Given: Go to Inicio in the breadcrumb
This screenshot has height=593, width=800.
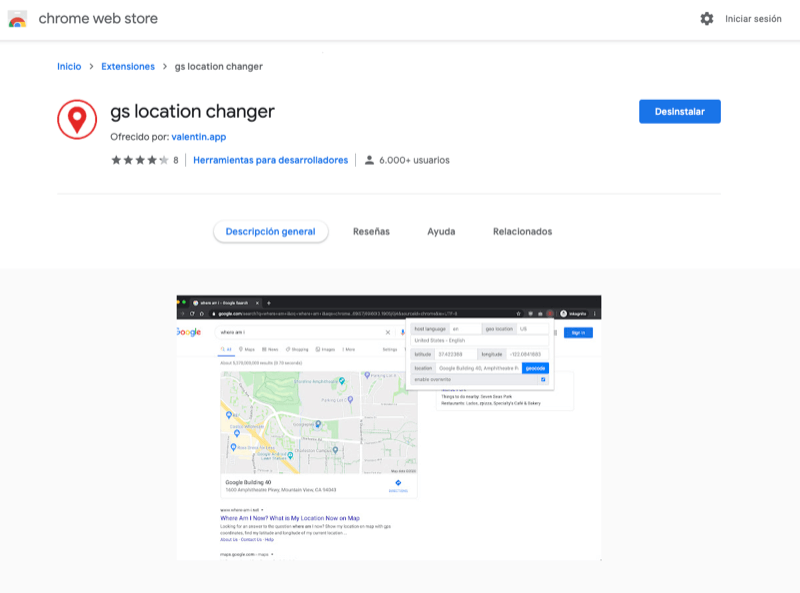Looking at the screenshot, I should coord(69,66).
